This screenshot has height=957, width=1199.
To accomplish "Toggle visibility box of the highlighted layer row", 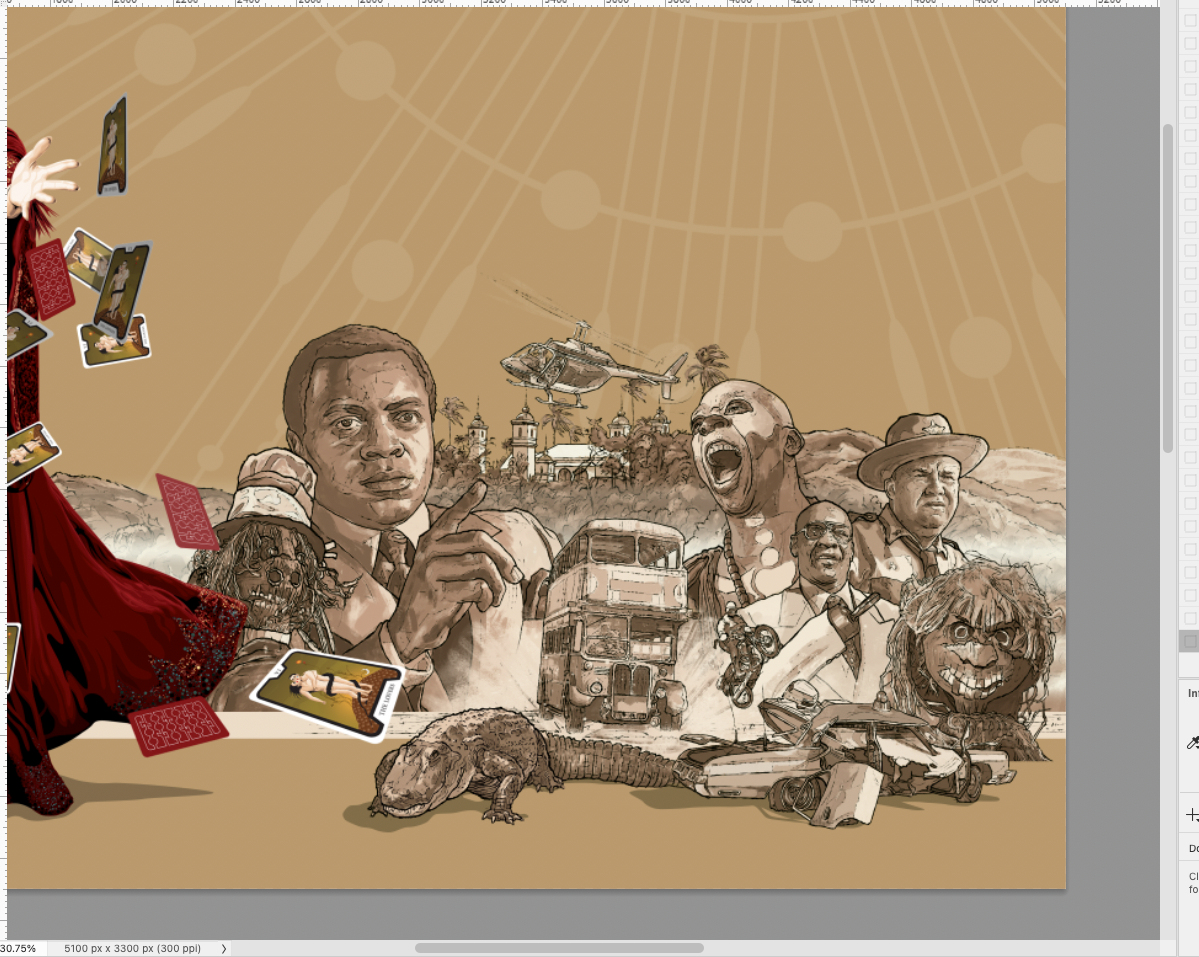I will tap(1191, 641).
